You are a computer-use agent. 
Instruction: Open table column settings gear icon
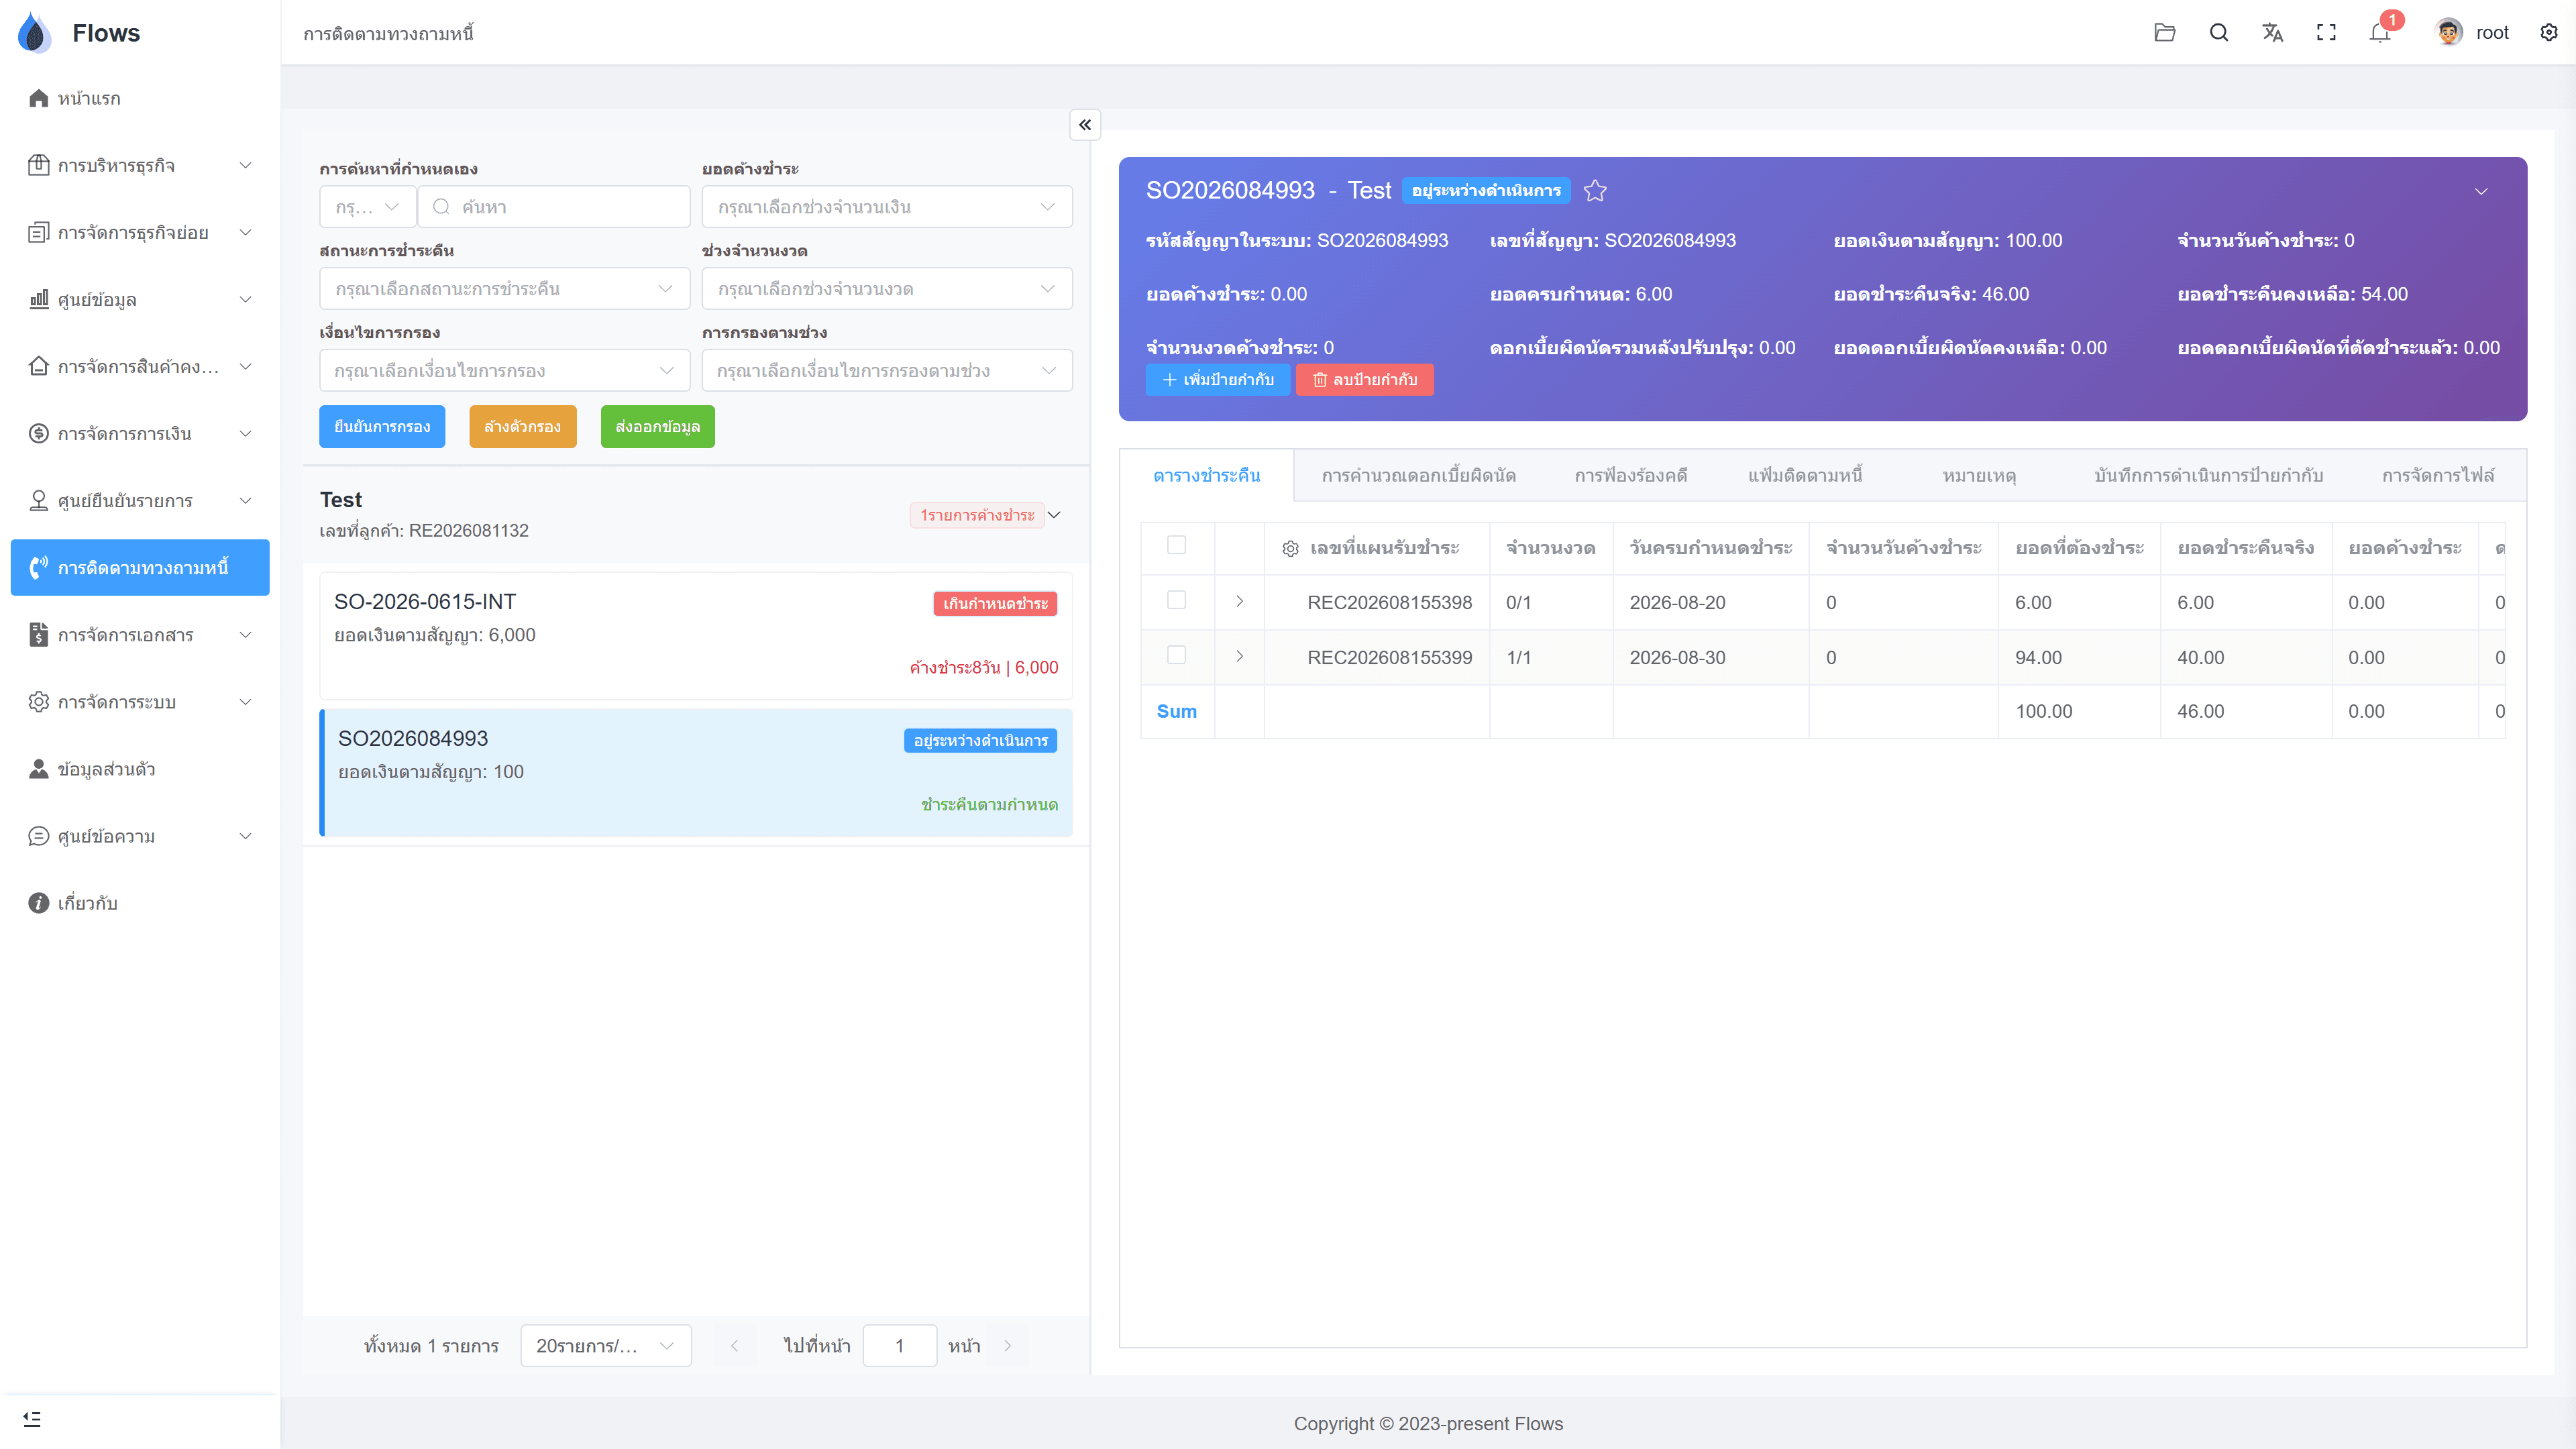click(x=1290, y=548)
